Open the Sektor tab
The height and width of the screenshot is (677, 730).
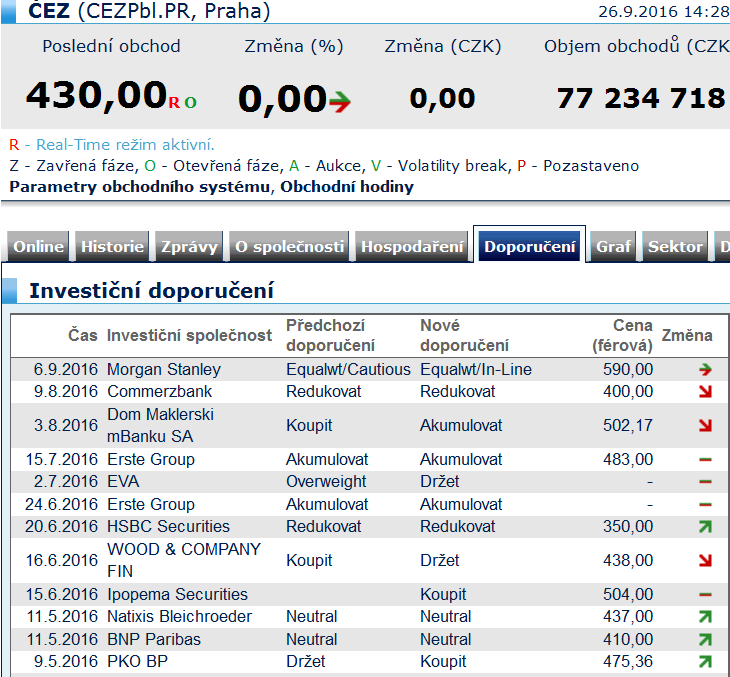pyautogui.click(x=675, y=246)
